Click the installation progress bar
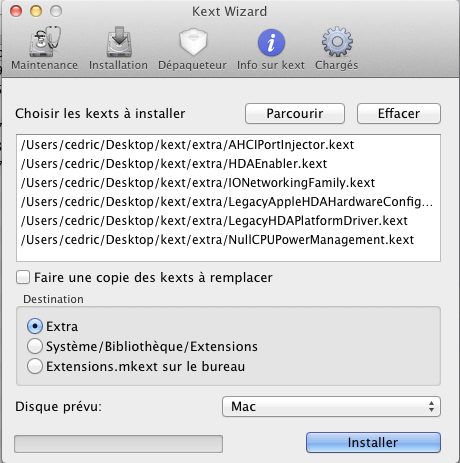Viewport: 460px width, 463px height. click(x=118, y=444)
